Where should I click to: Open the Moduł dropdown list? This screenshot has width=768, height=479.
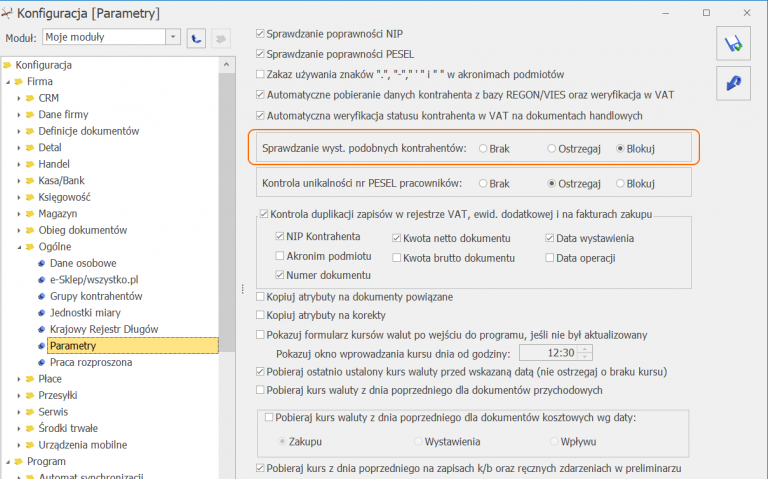(173, 36)
